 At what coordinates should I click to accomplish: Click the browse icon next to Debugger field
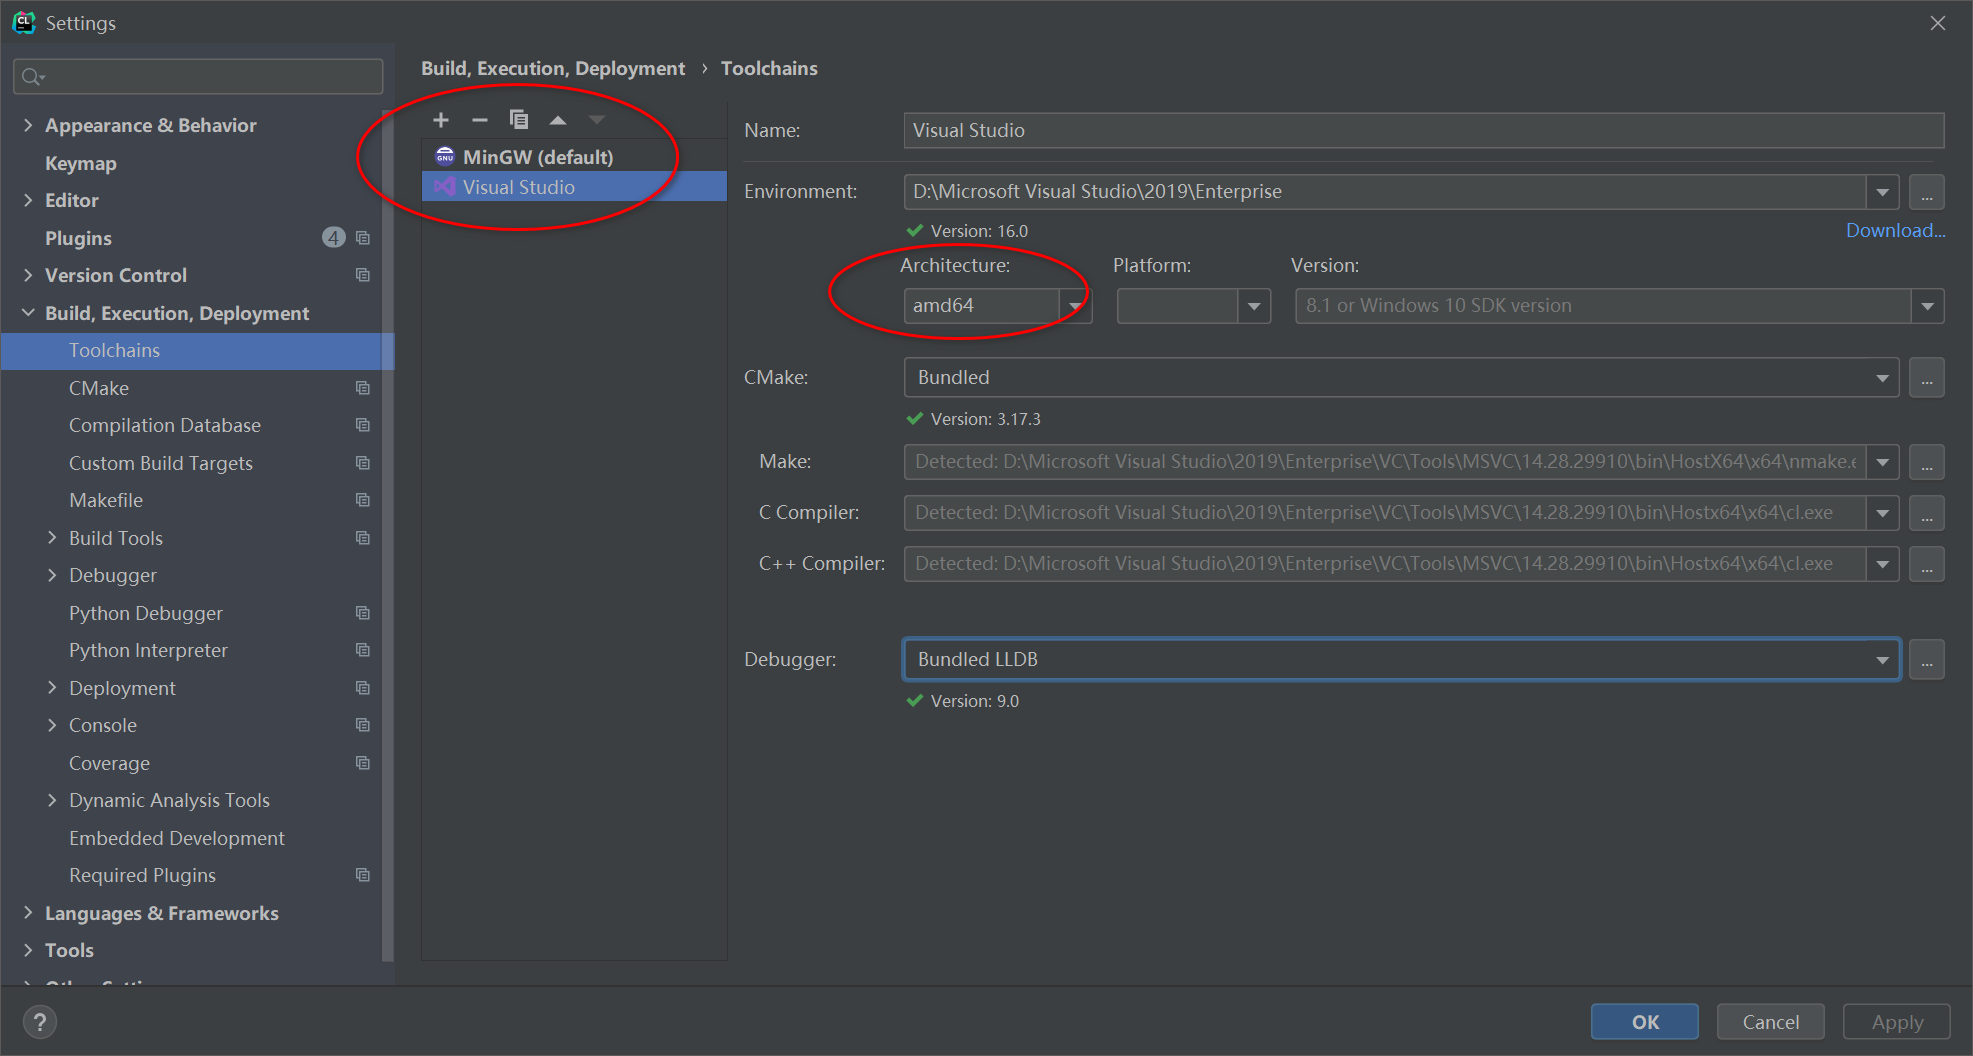pos(1926,659)
